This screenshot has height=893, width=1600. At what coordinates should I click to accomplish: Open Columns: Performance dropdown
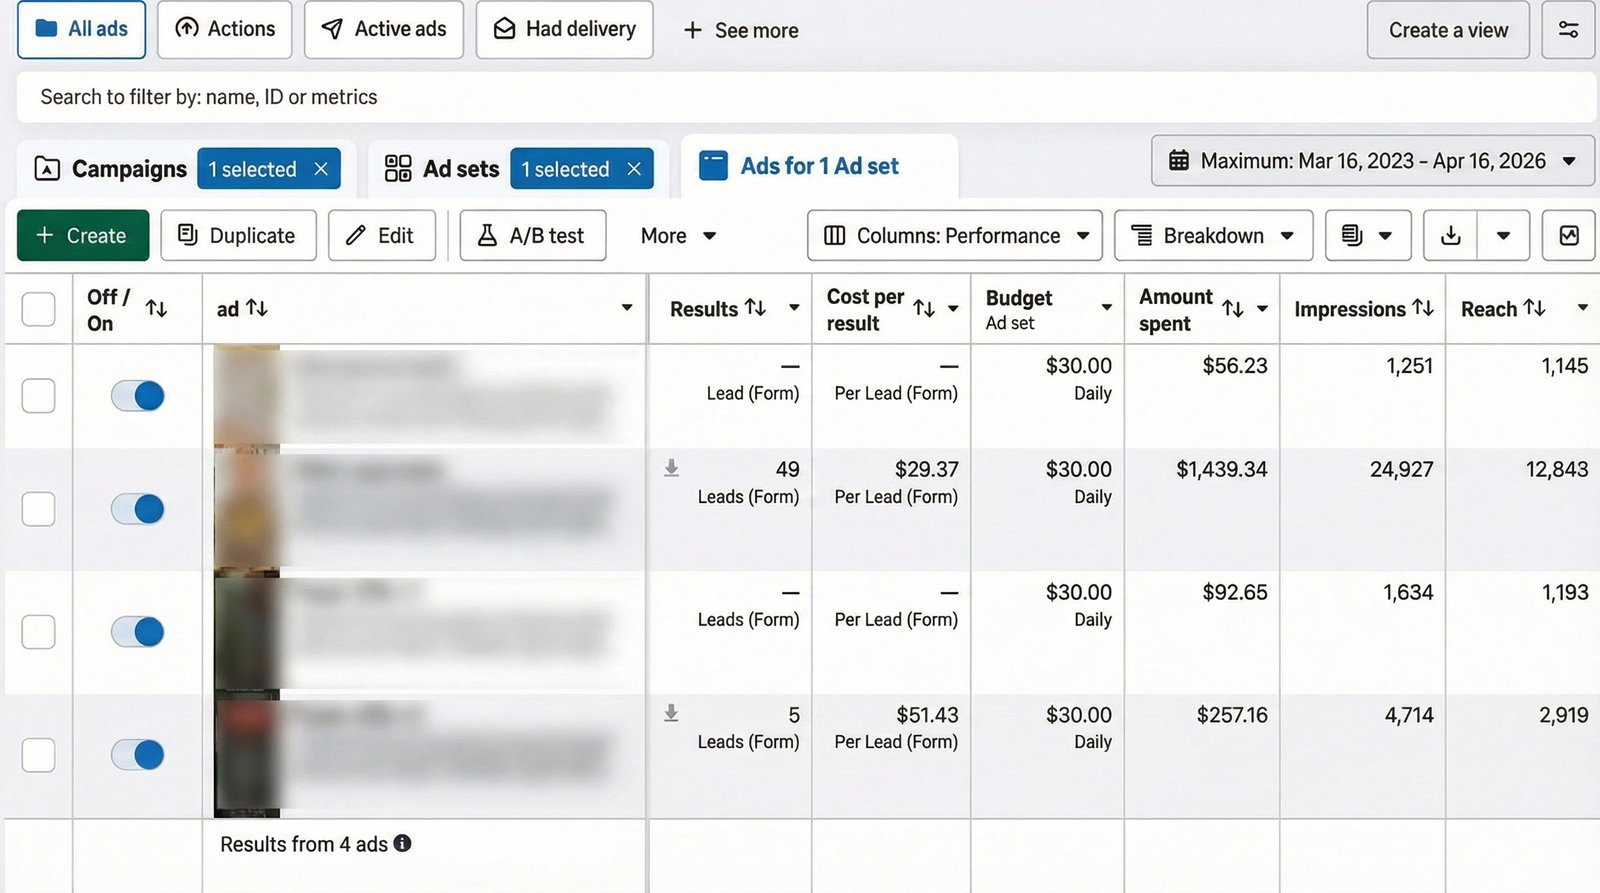click(955, 236)
